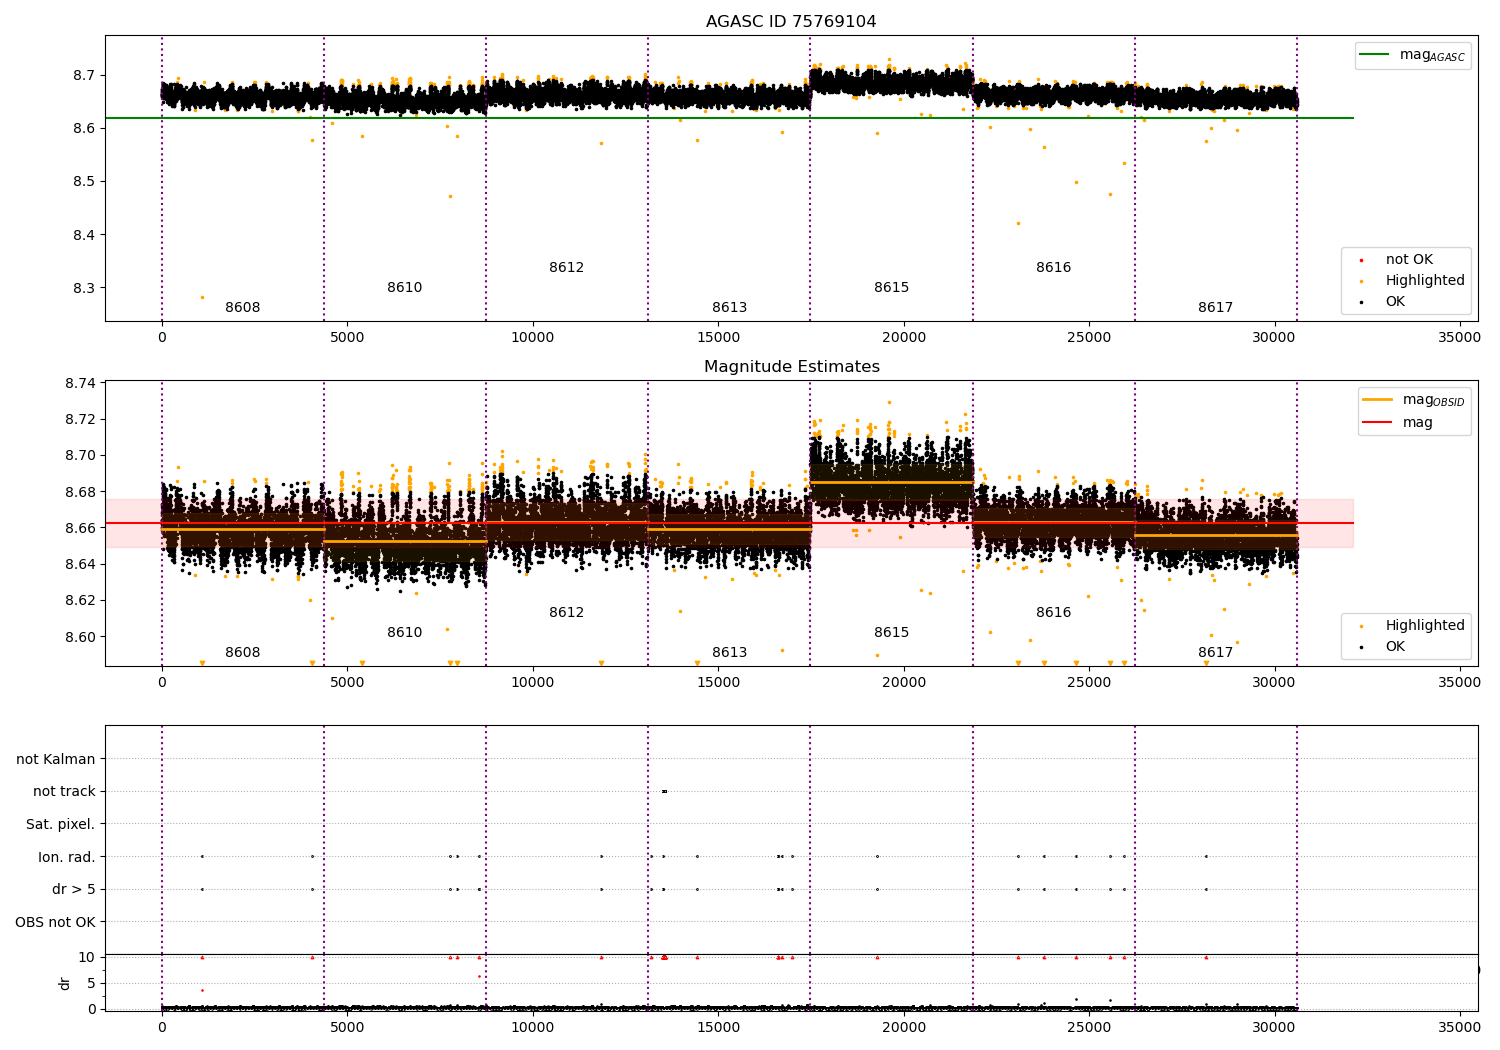Click obsid label 8616 in Magnitude Estimates plot
This screenshot has height=1050, width=1500.
[1054, 613]
